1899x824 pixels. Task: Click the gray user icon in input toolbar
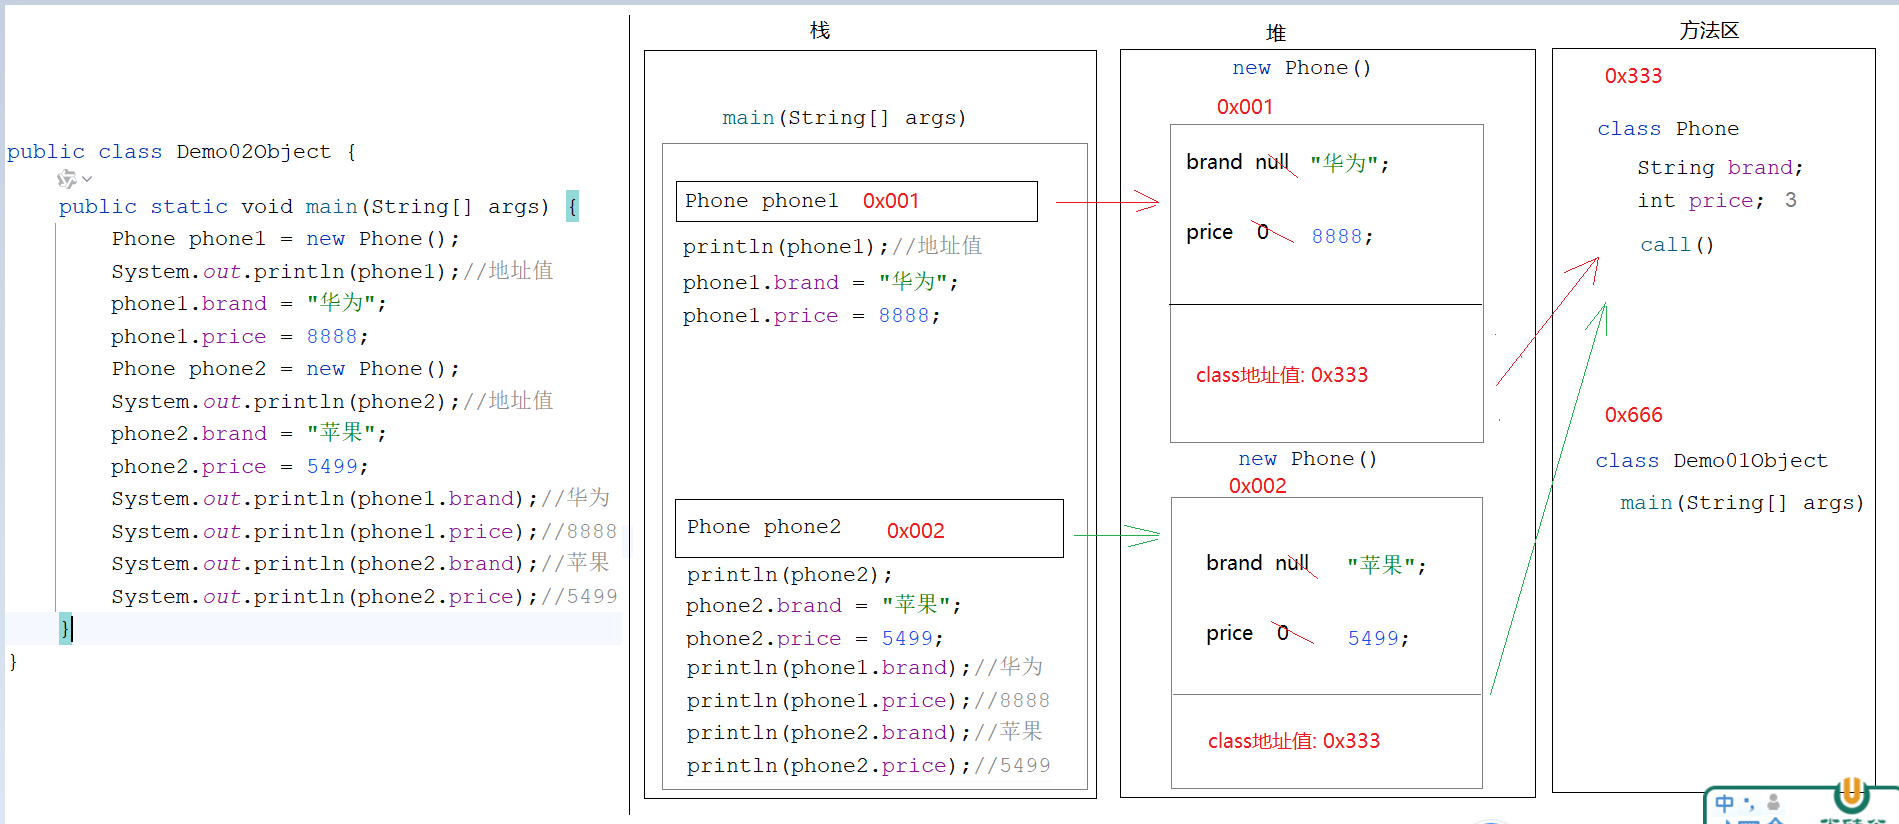(1773, 802)
